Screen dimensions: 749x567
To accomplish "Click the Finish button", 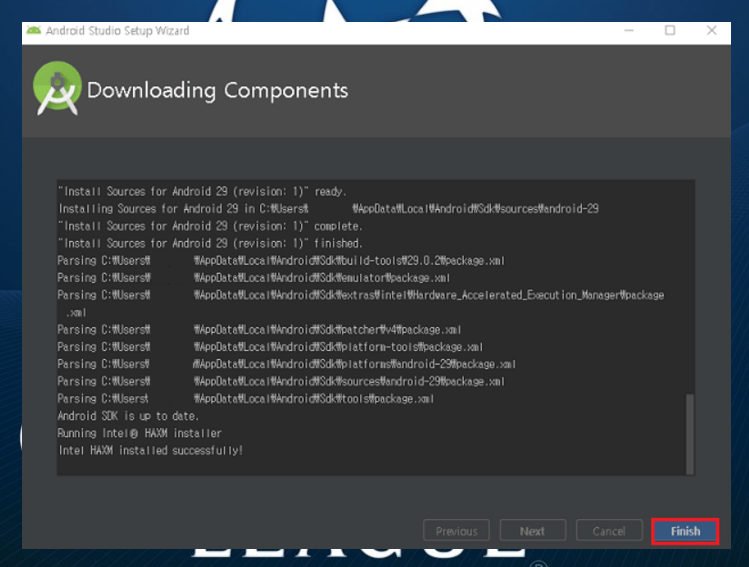I will (685, 531).
